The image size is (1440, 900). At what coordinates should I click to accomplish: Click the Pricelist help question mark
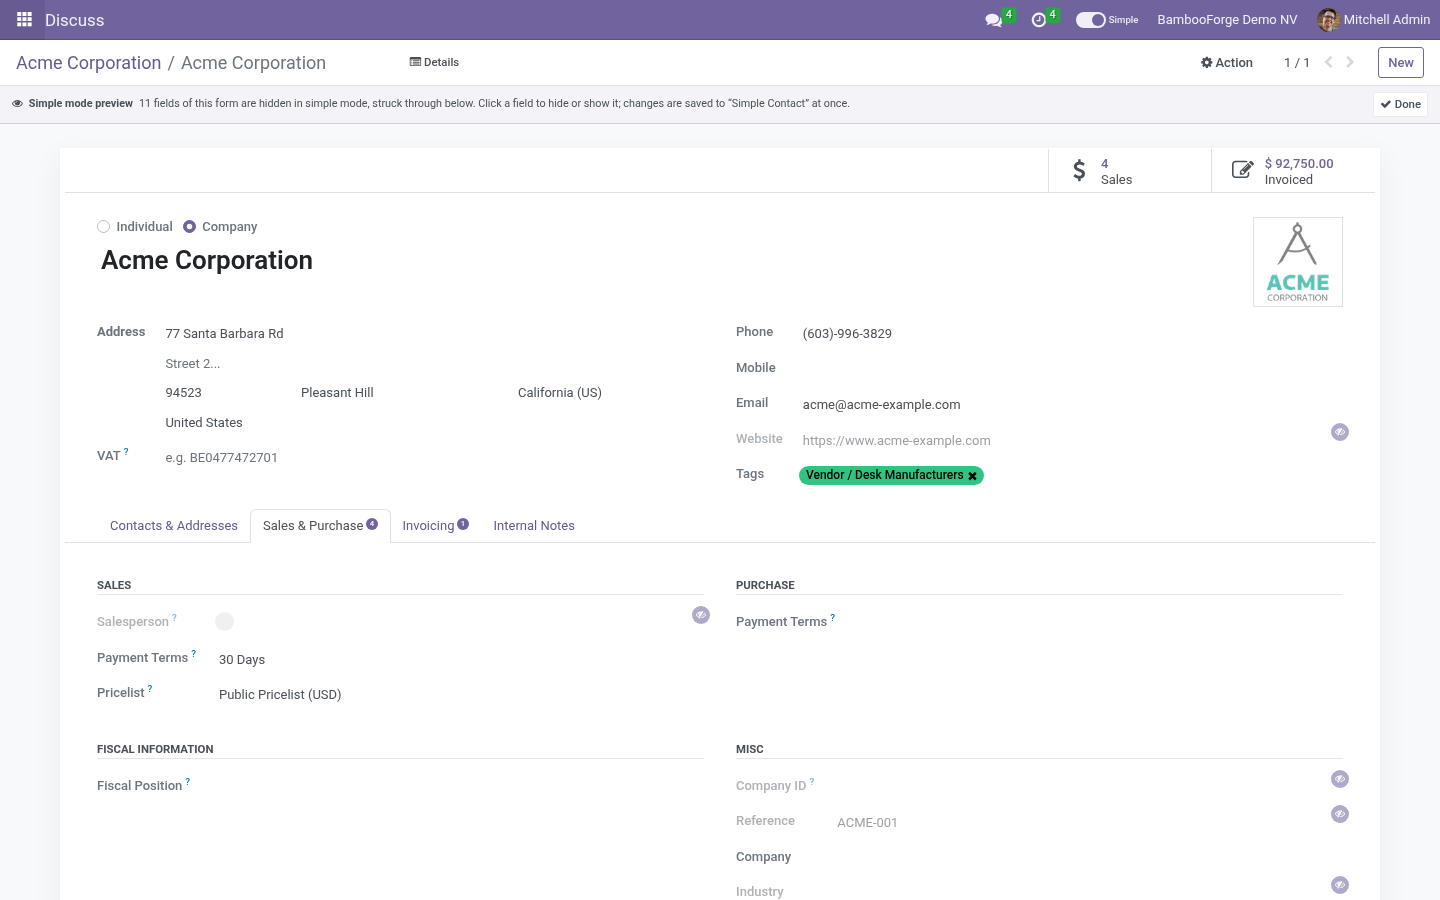150,689
